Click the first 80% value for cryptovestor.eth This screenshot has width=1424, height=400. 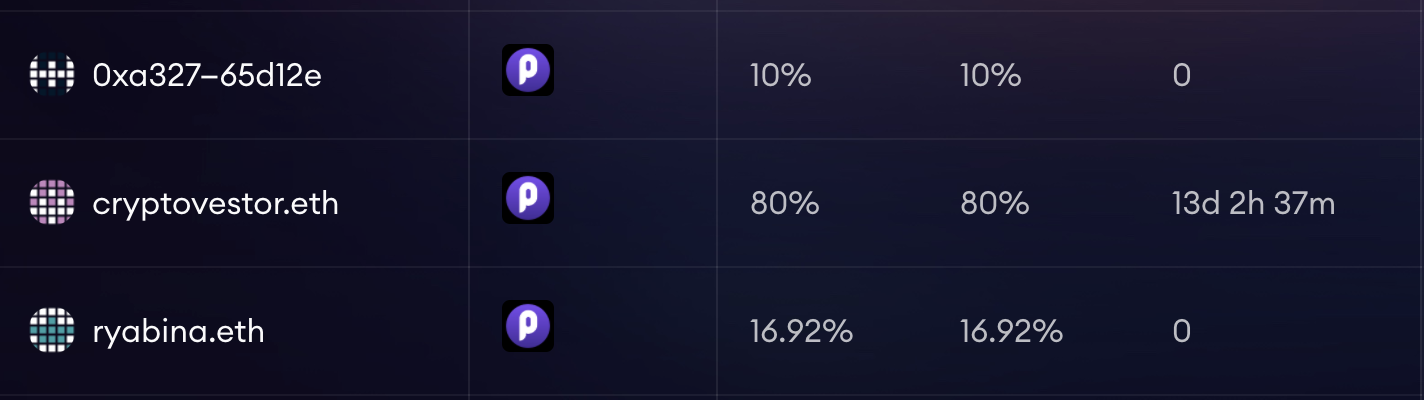pos(785,204)
